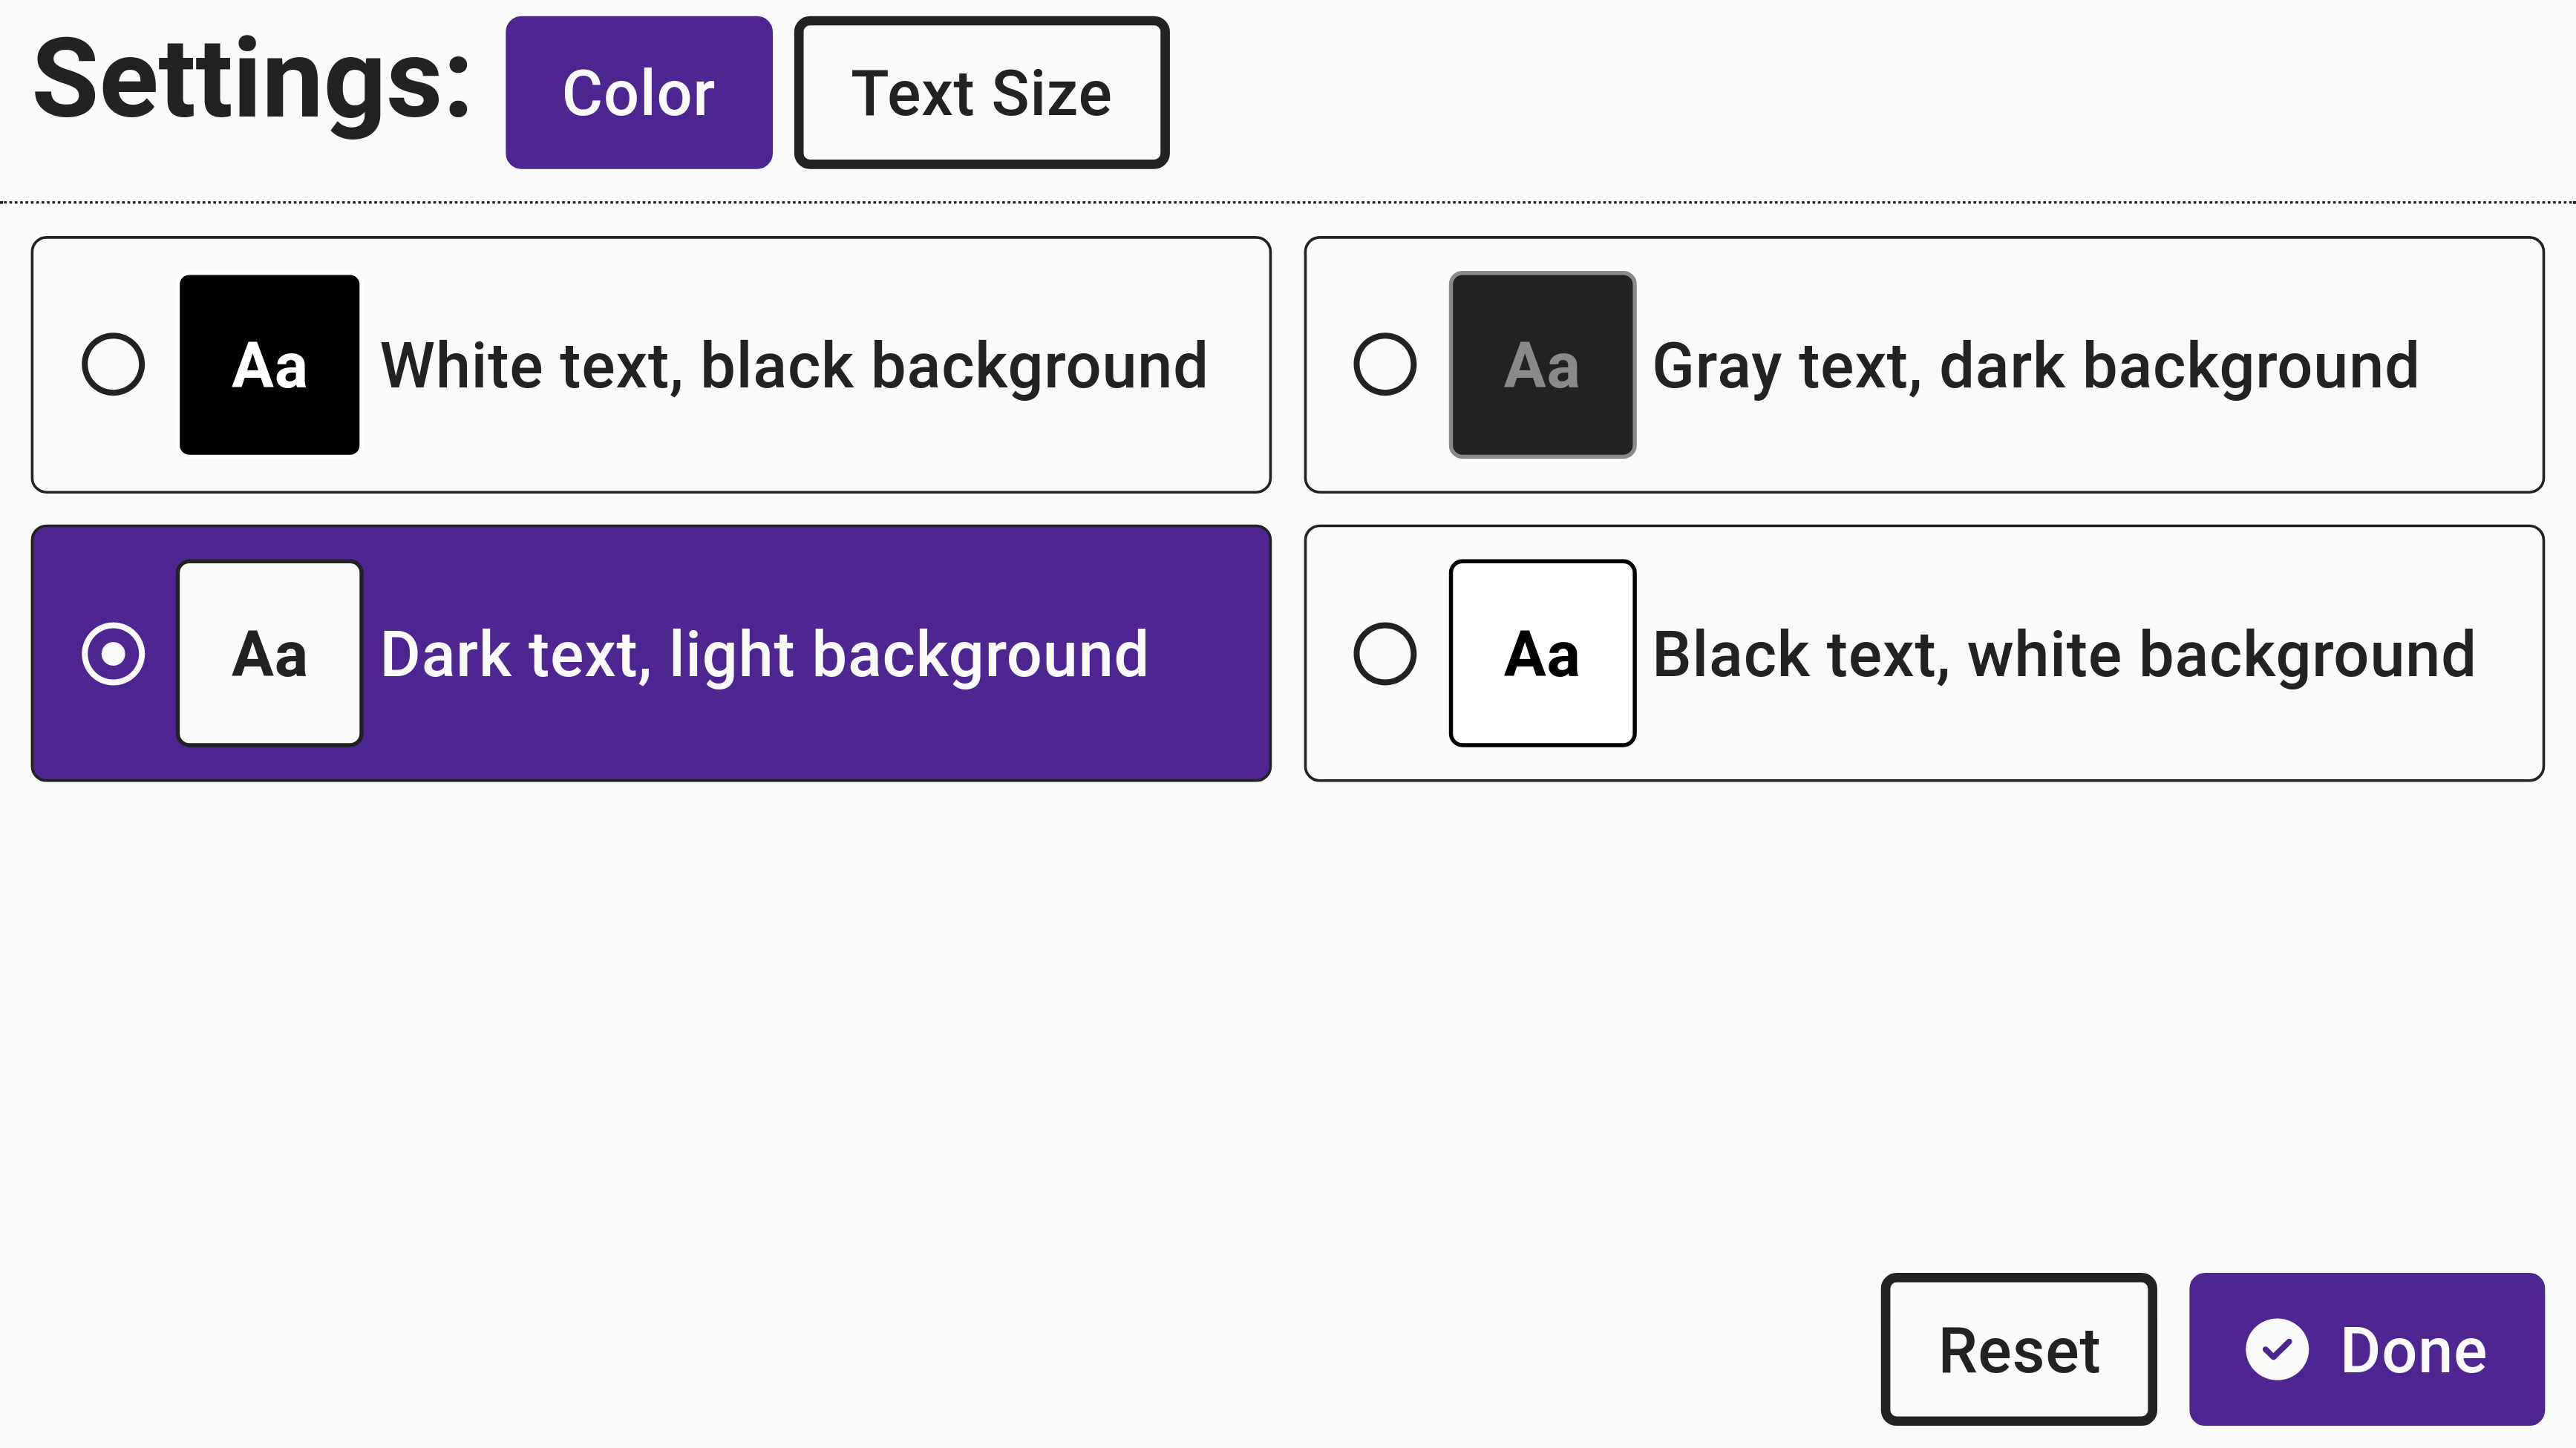Click the dark gray Aa preview swatch
Image resolution: width=2576 pixels, height=1448 pixels.
pos(1542,364)
